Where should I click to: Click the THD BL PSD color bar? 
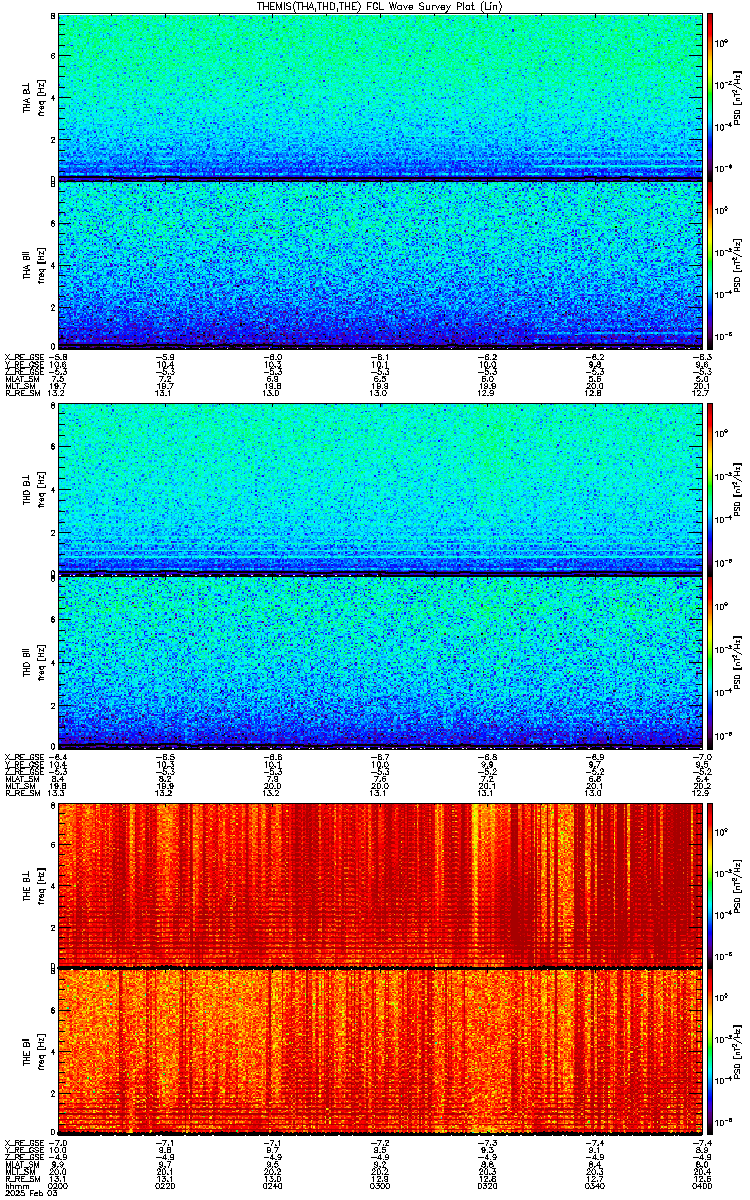pos(711,490)
